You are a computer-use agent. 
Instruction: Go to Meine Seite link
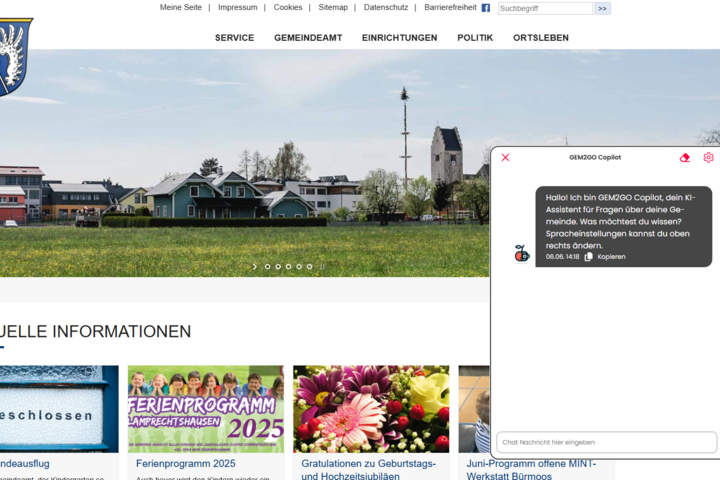click(x=180, y=7)
